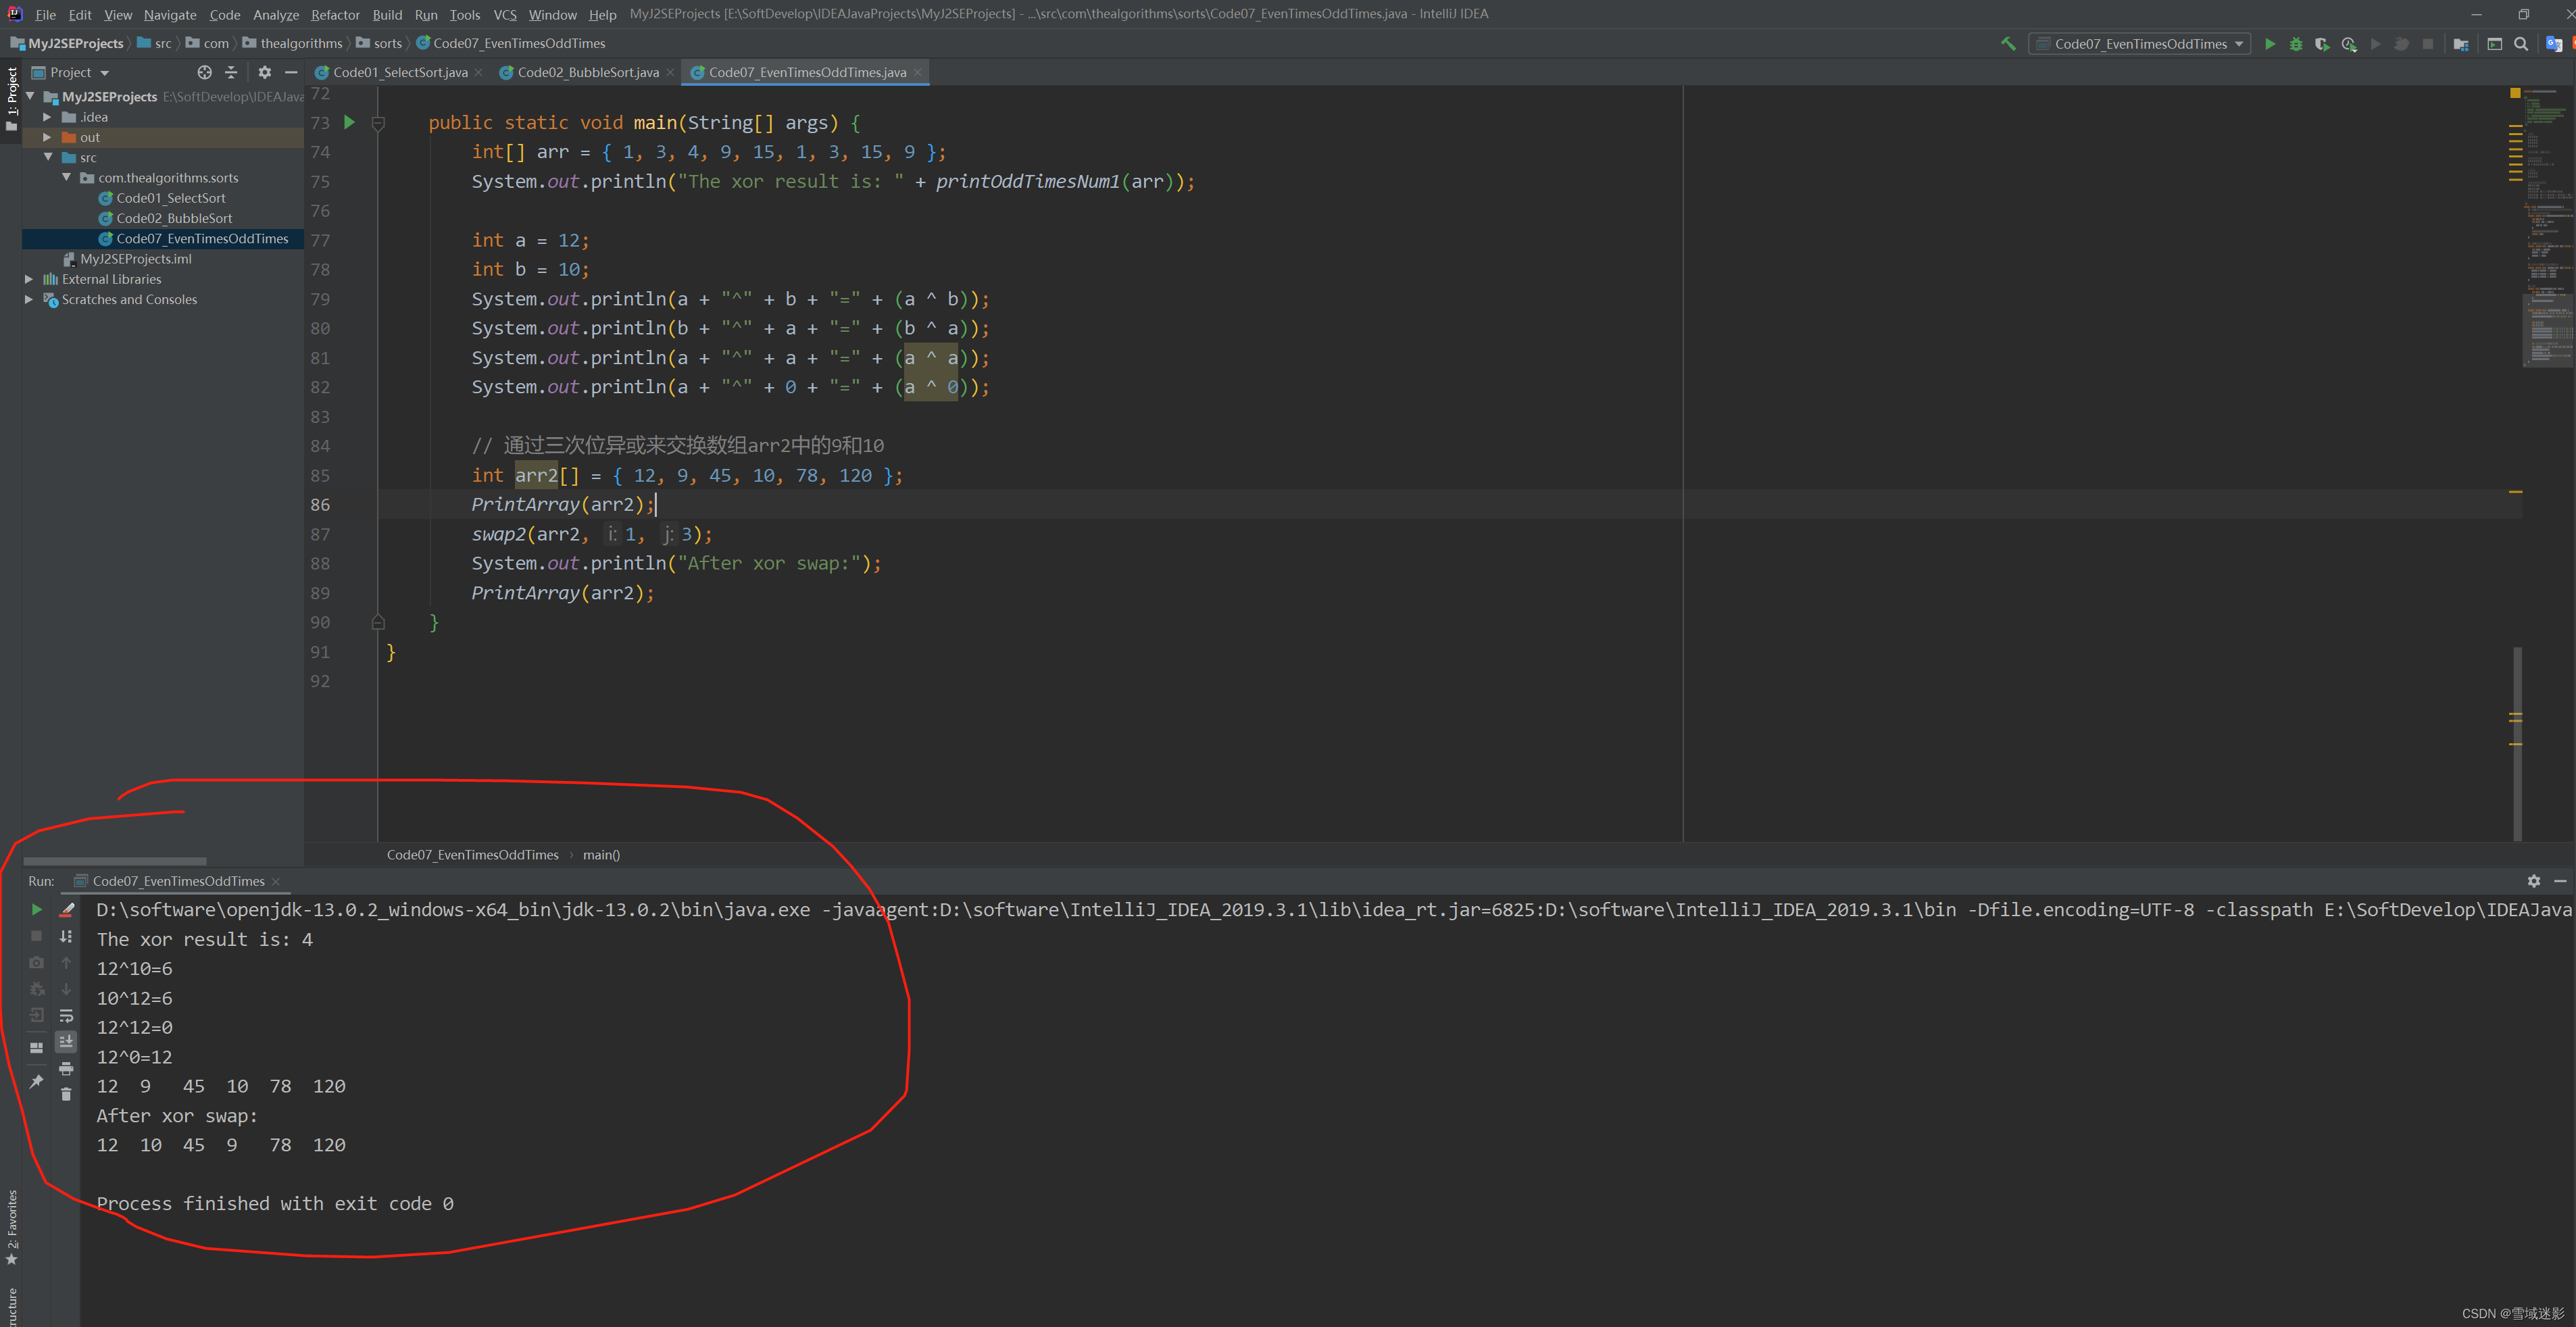Click the Project panel horizontal scrollbar
Image resolution: width=2576 pixels, height=1327 pixels.
(115, 860)
